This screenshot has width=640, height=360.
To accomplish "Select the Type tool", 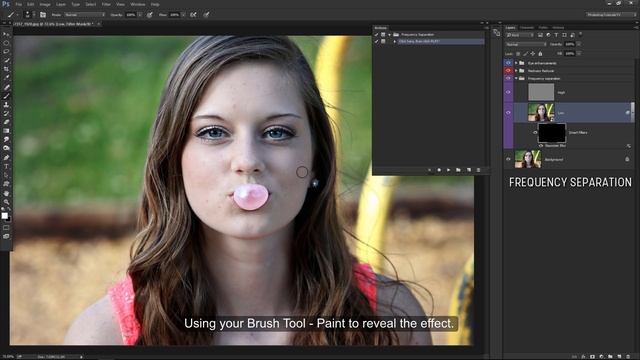I will pyautogui.click(x=6, y=166).
